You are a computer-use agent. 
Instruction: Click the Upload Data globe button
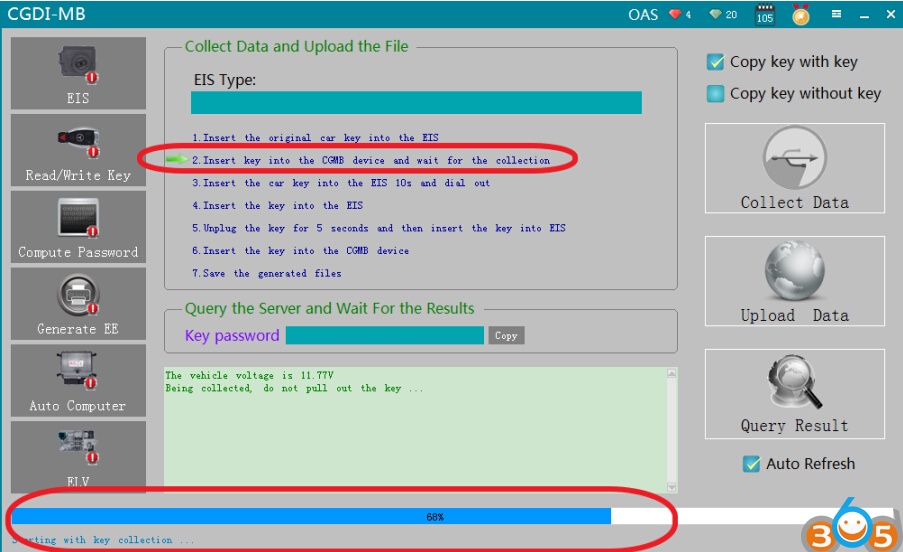pos(795,281)
